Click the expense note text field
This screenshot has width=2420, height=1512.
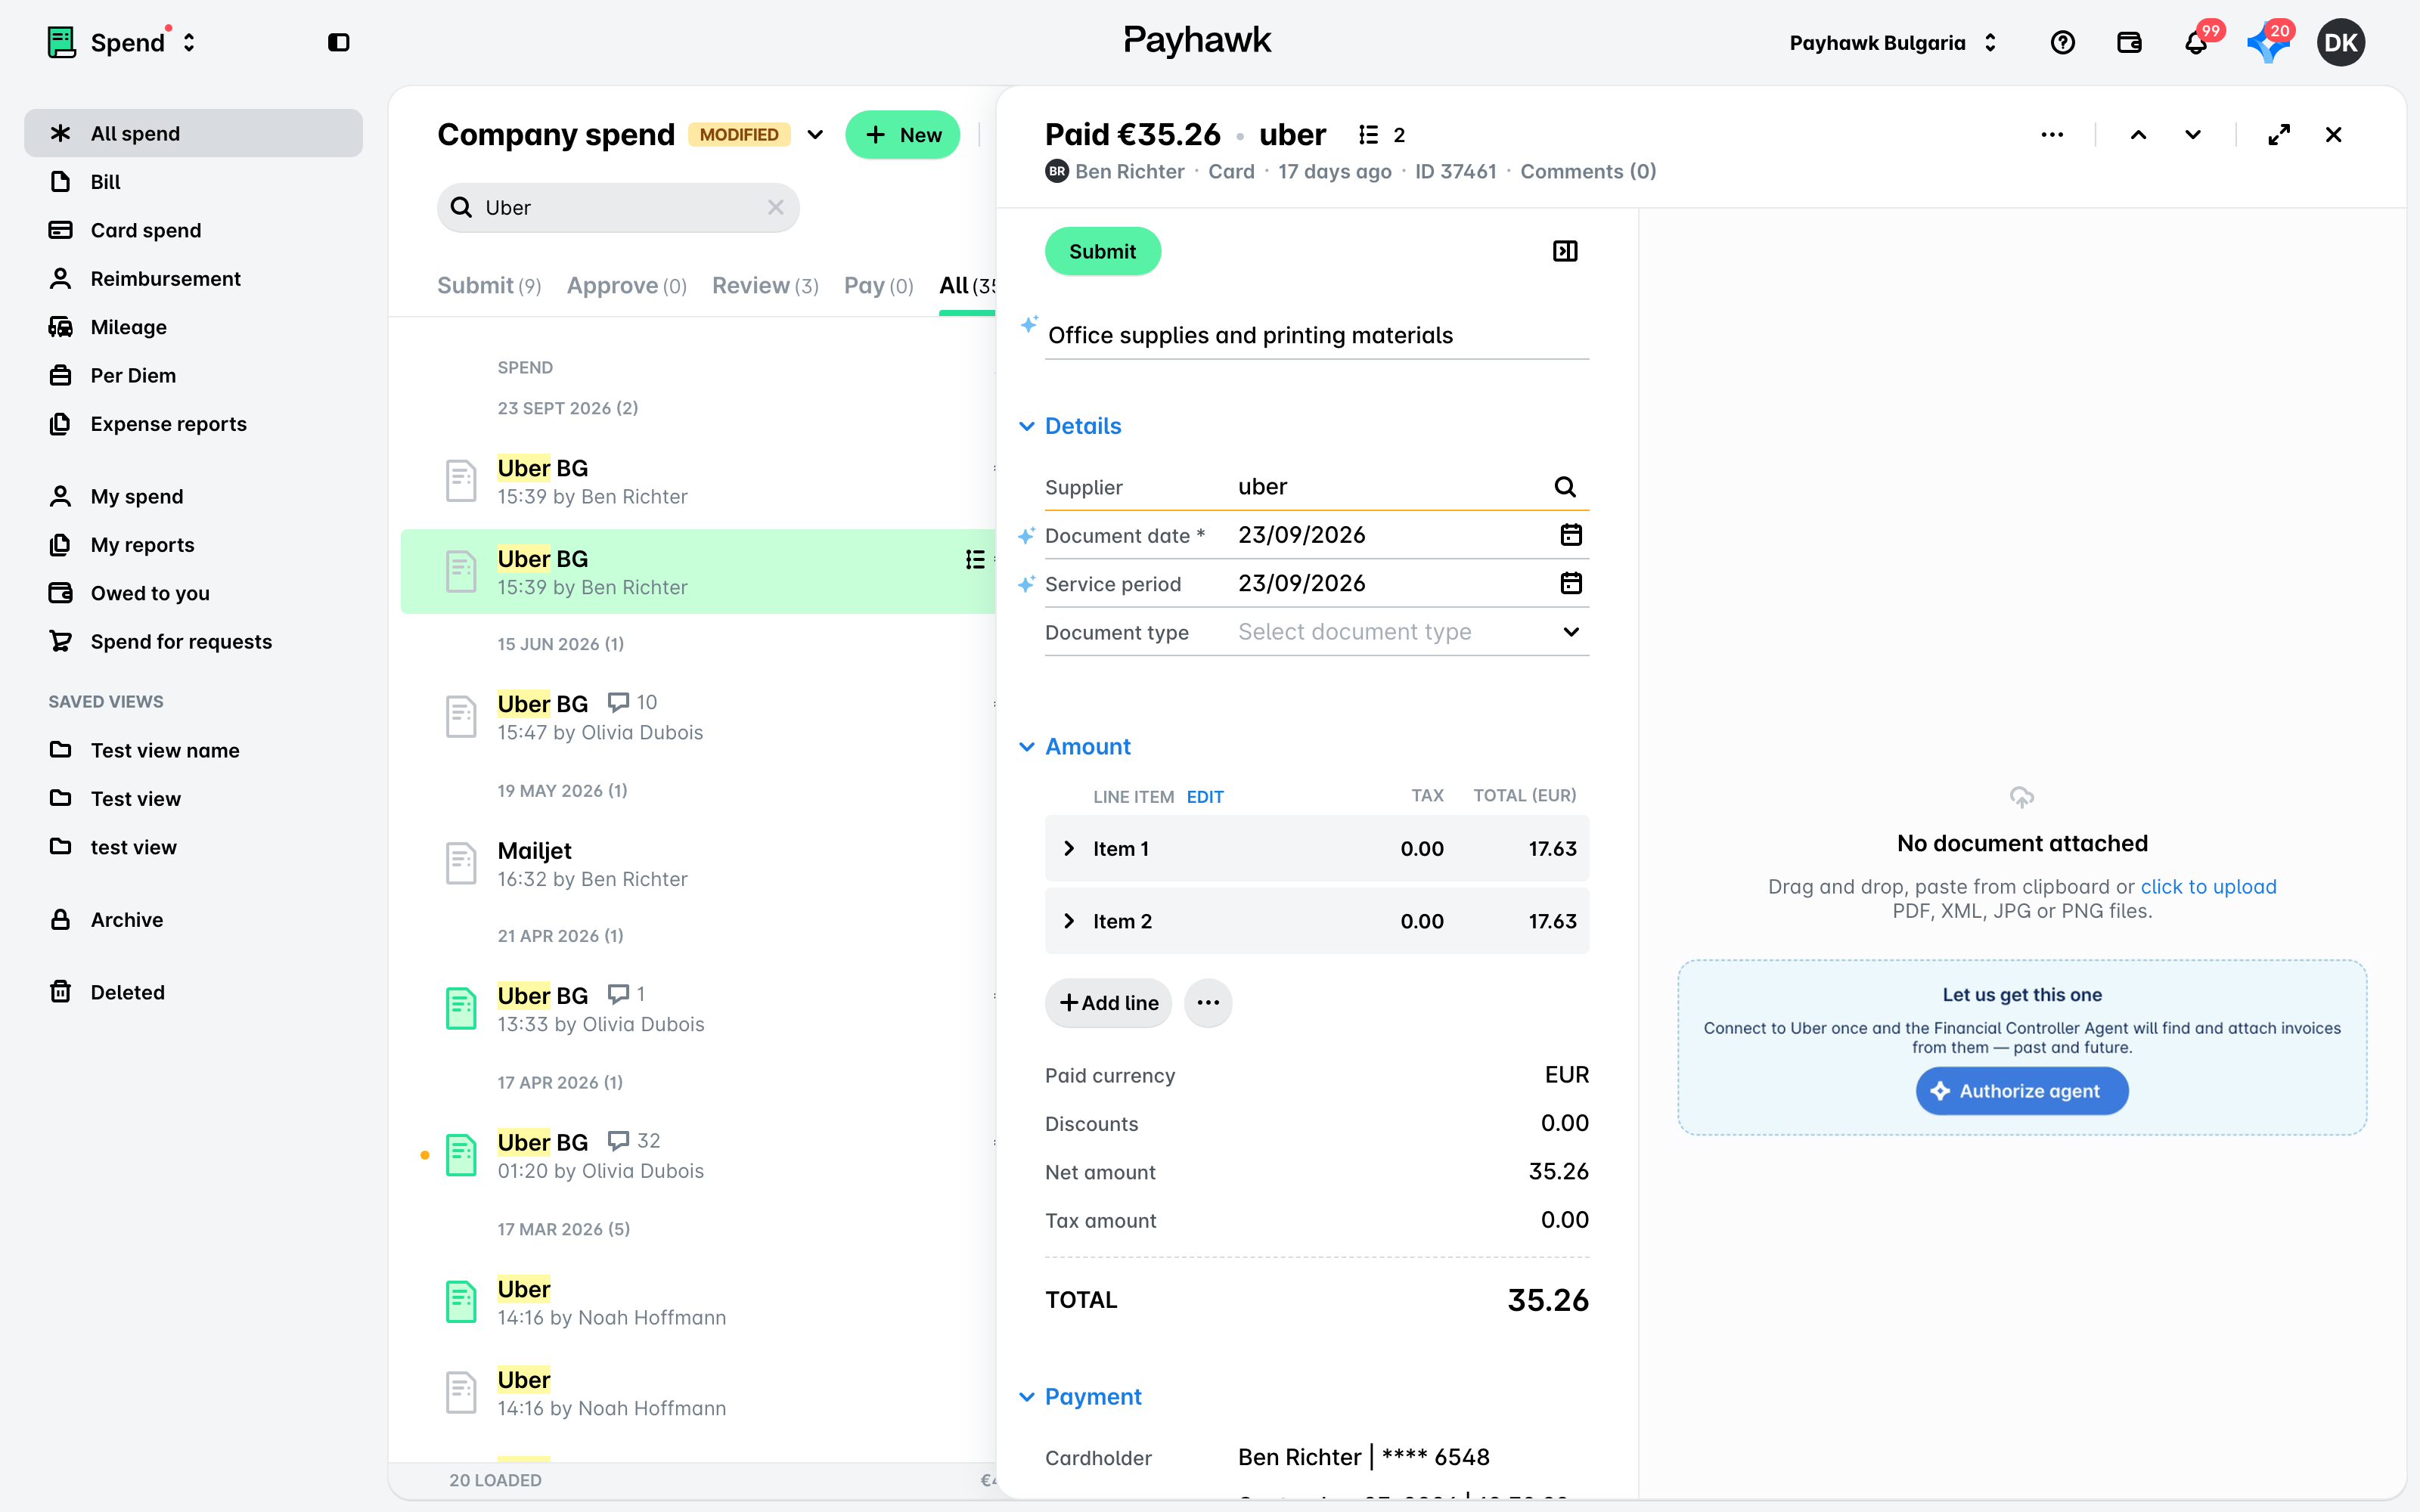(x=1317, y=335)
